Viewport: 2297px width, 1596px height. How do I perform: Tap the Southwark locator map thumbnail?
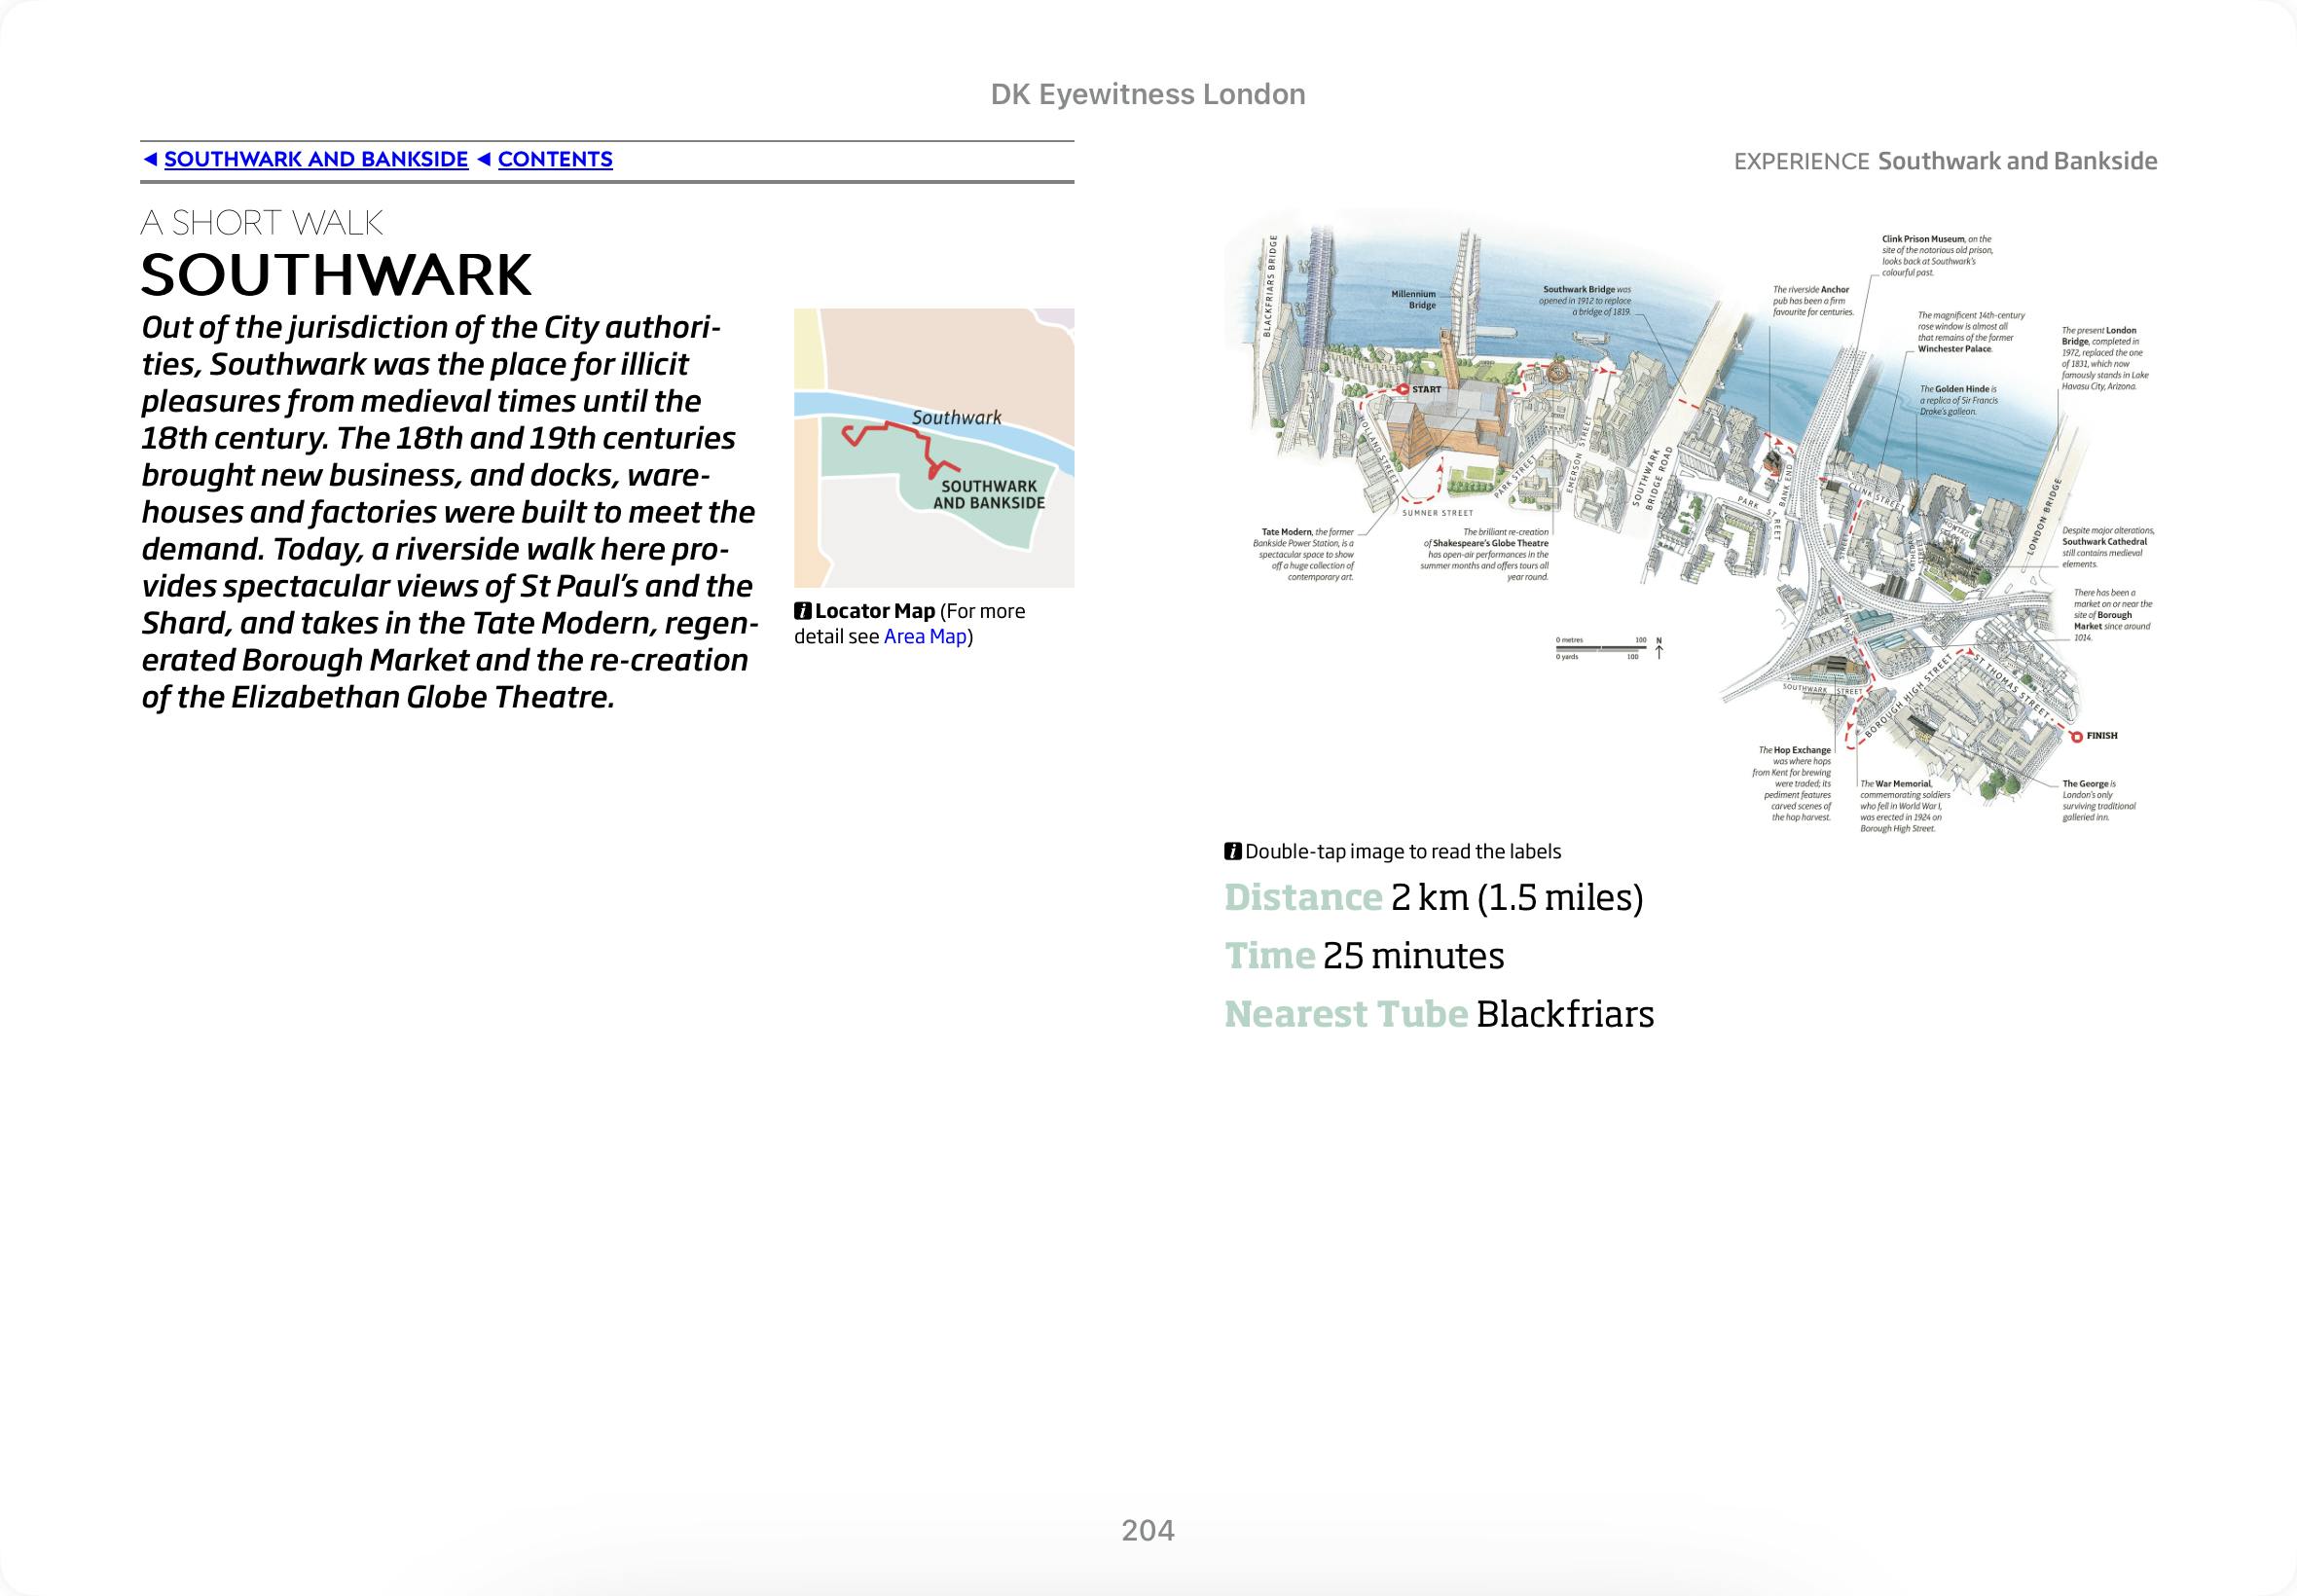(933, 447)
